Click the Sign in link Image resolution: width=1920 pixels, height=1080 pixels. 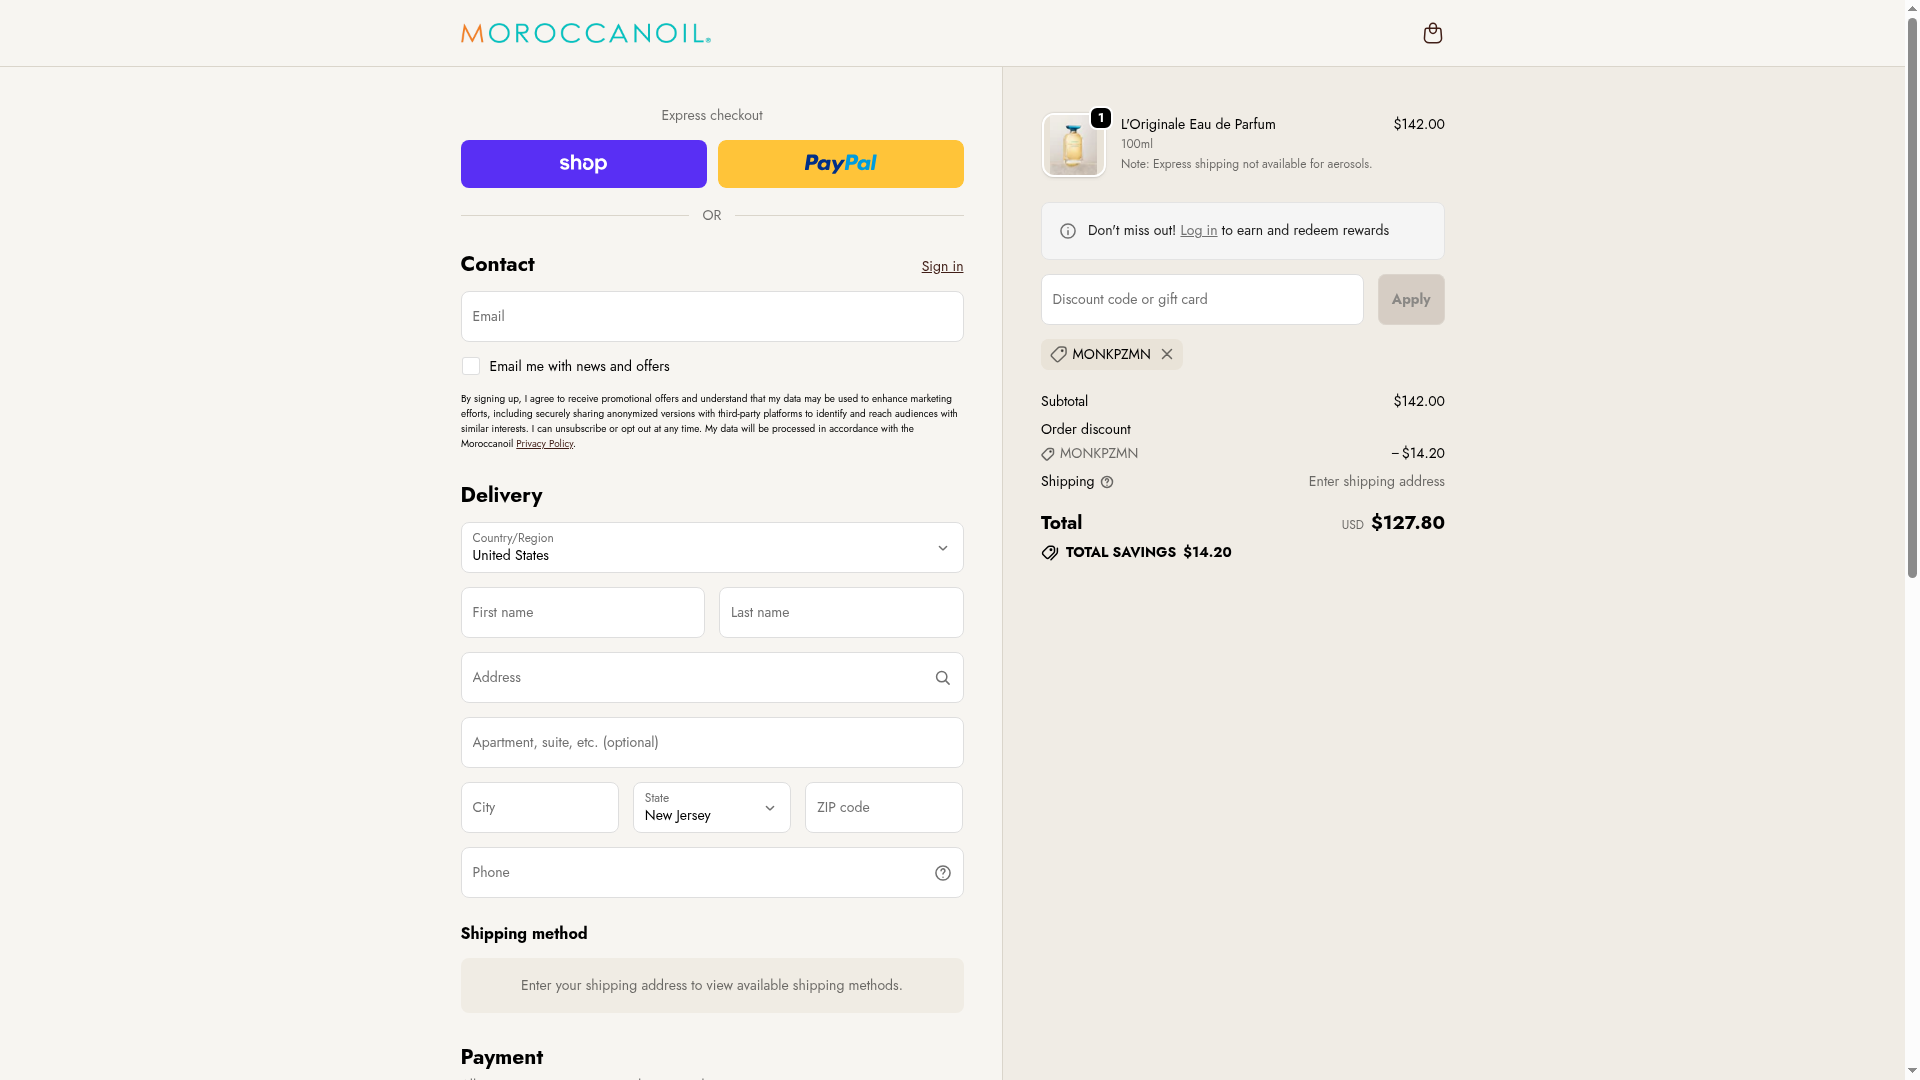(942, 266)
